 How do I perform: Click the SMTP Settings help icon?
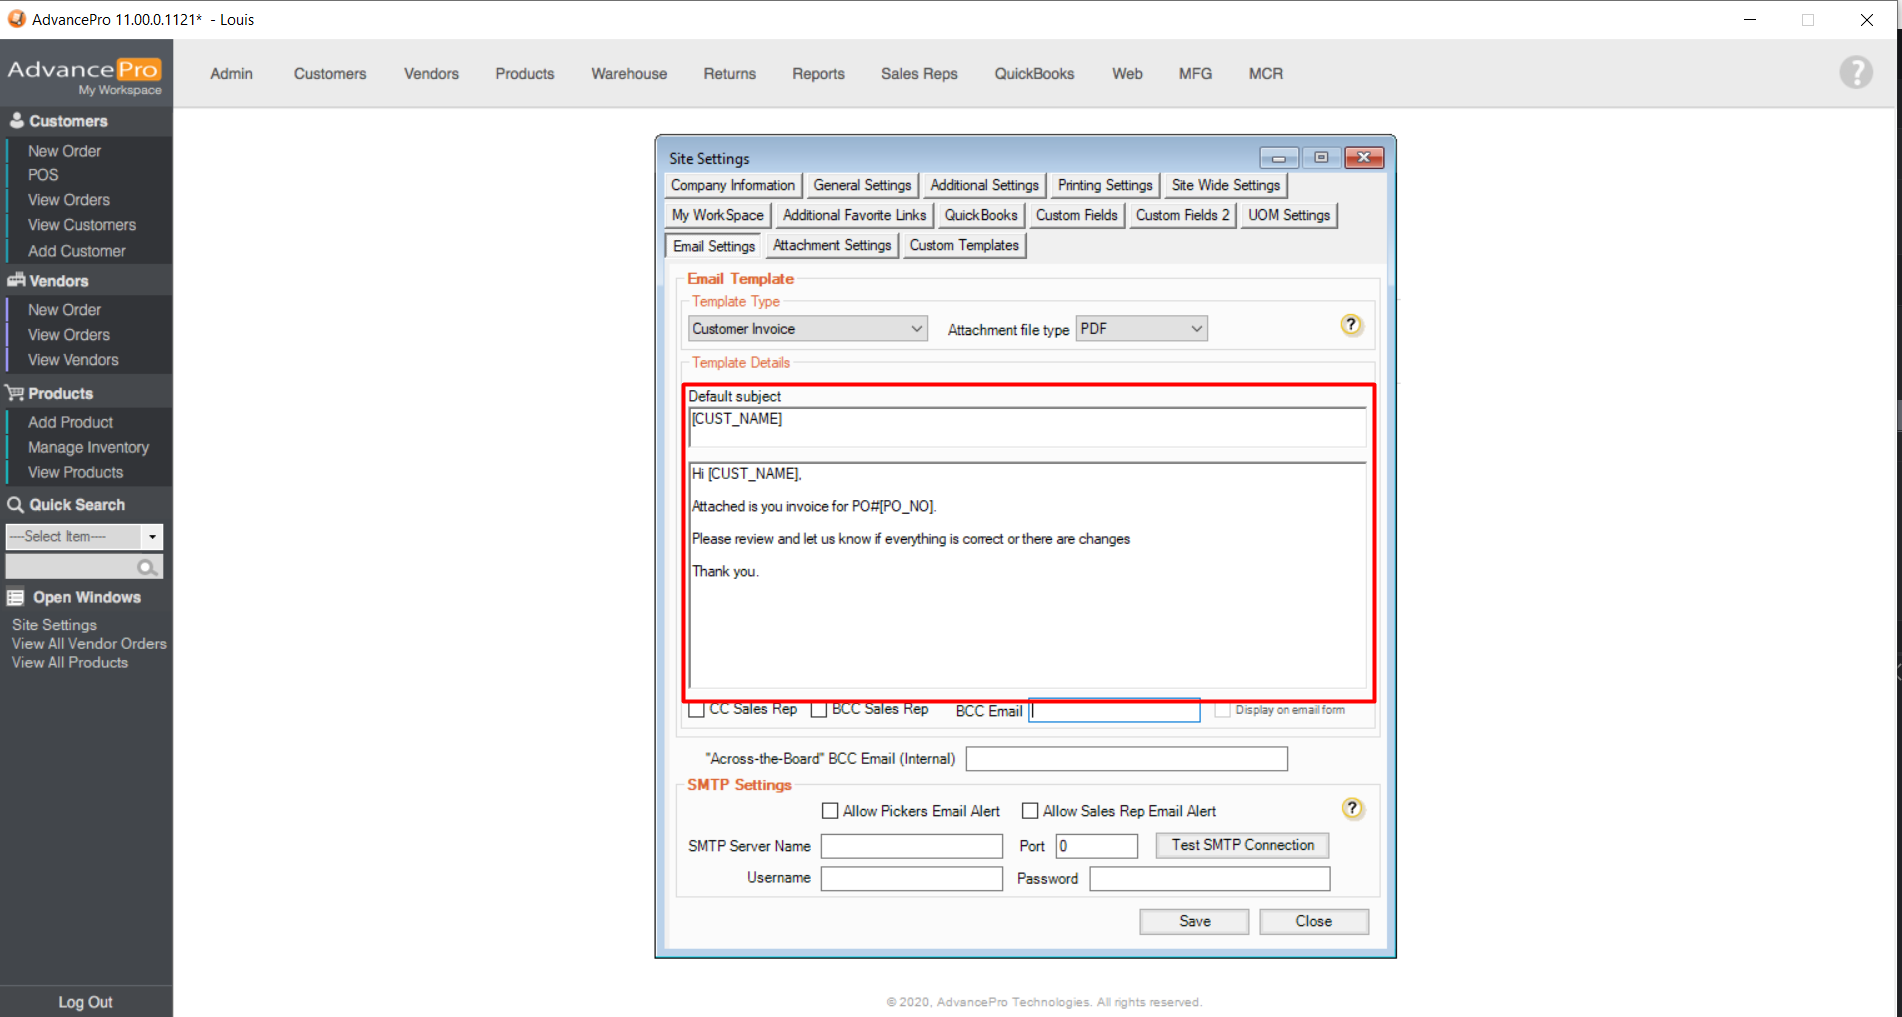point(1352,809)
